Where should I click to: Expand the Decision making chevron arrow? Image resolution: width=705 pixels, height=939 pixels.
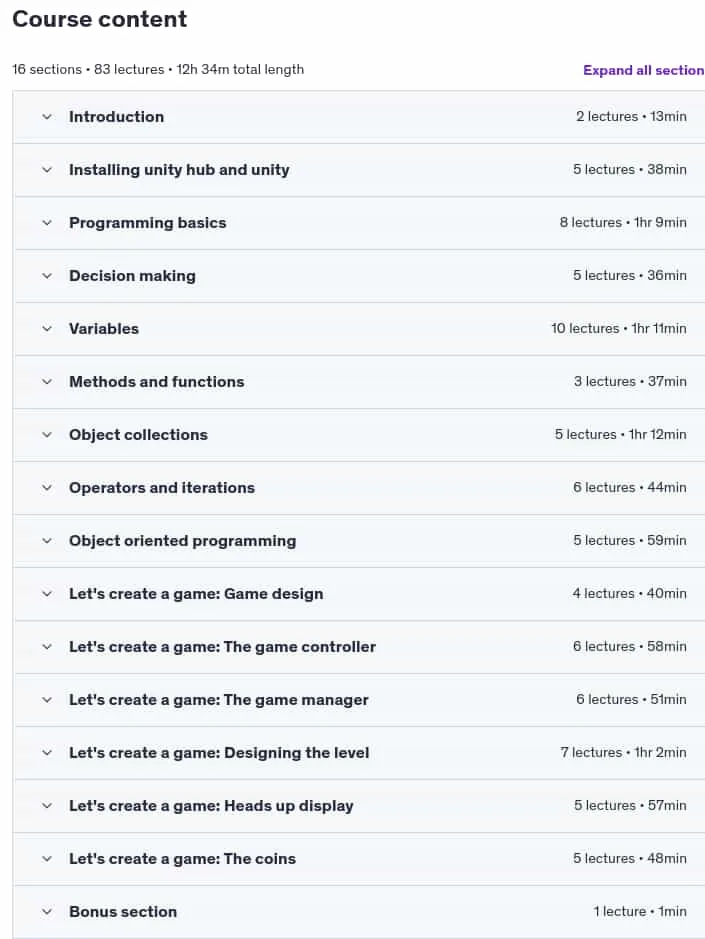tap(47, 276)
